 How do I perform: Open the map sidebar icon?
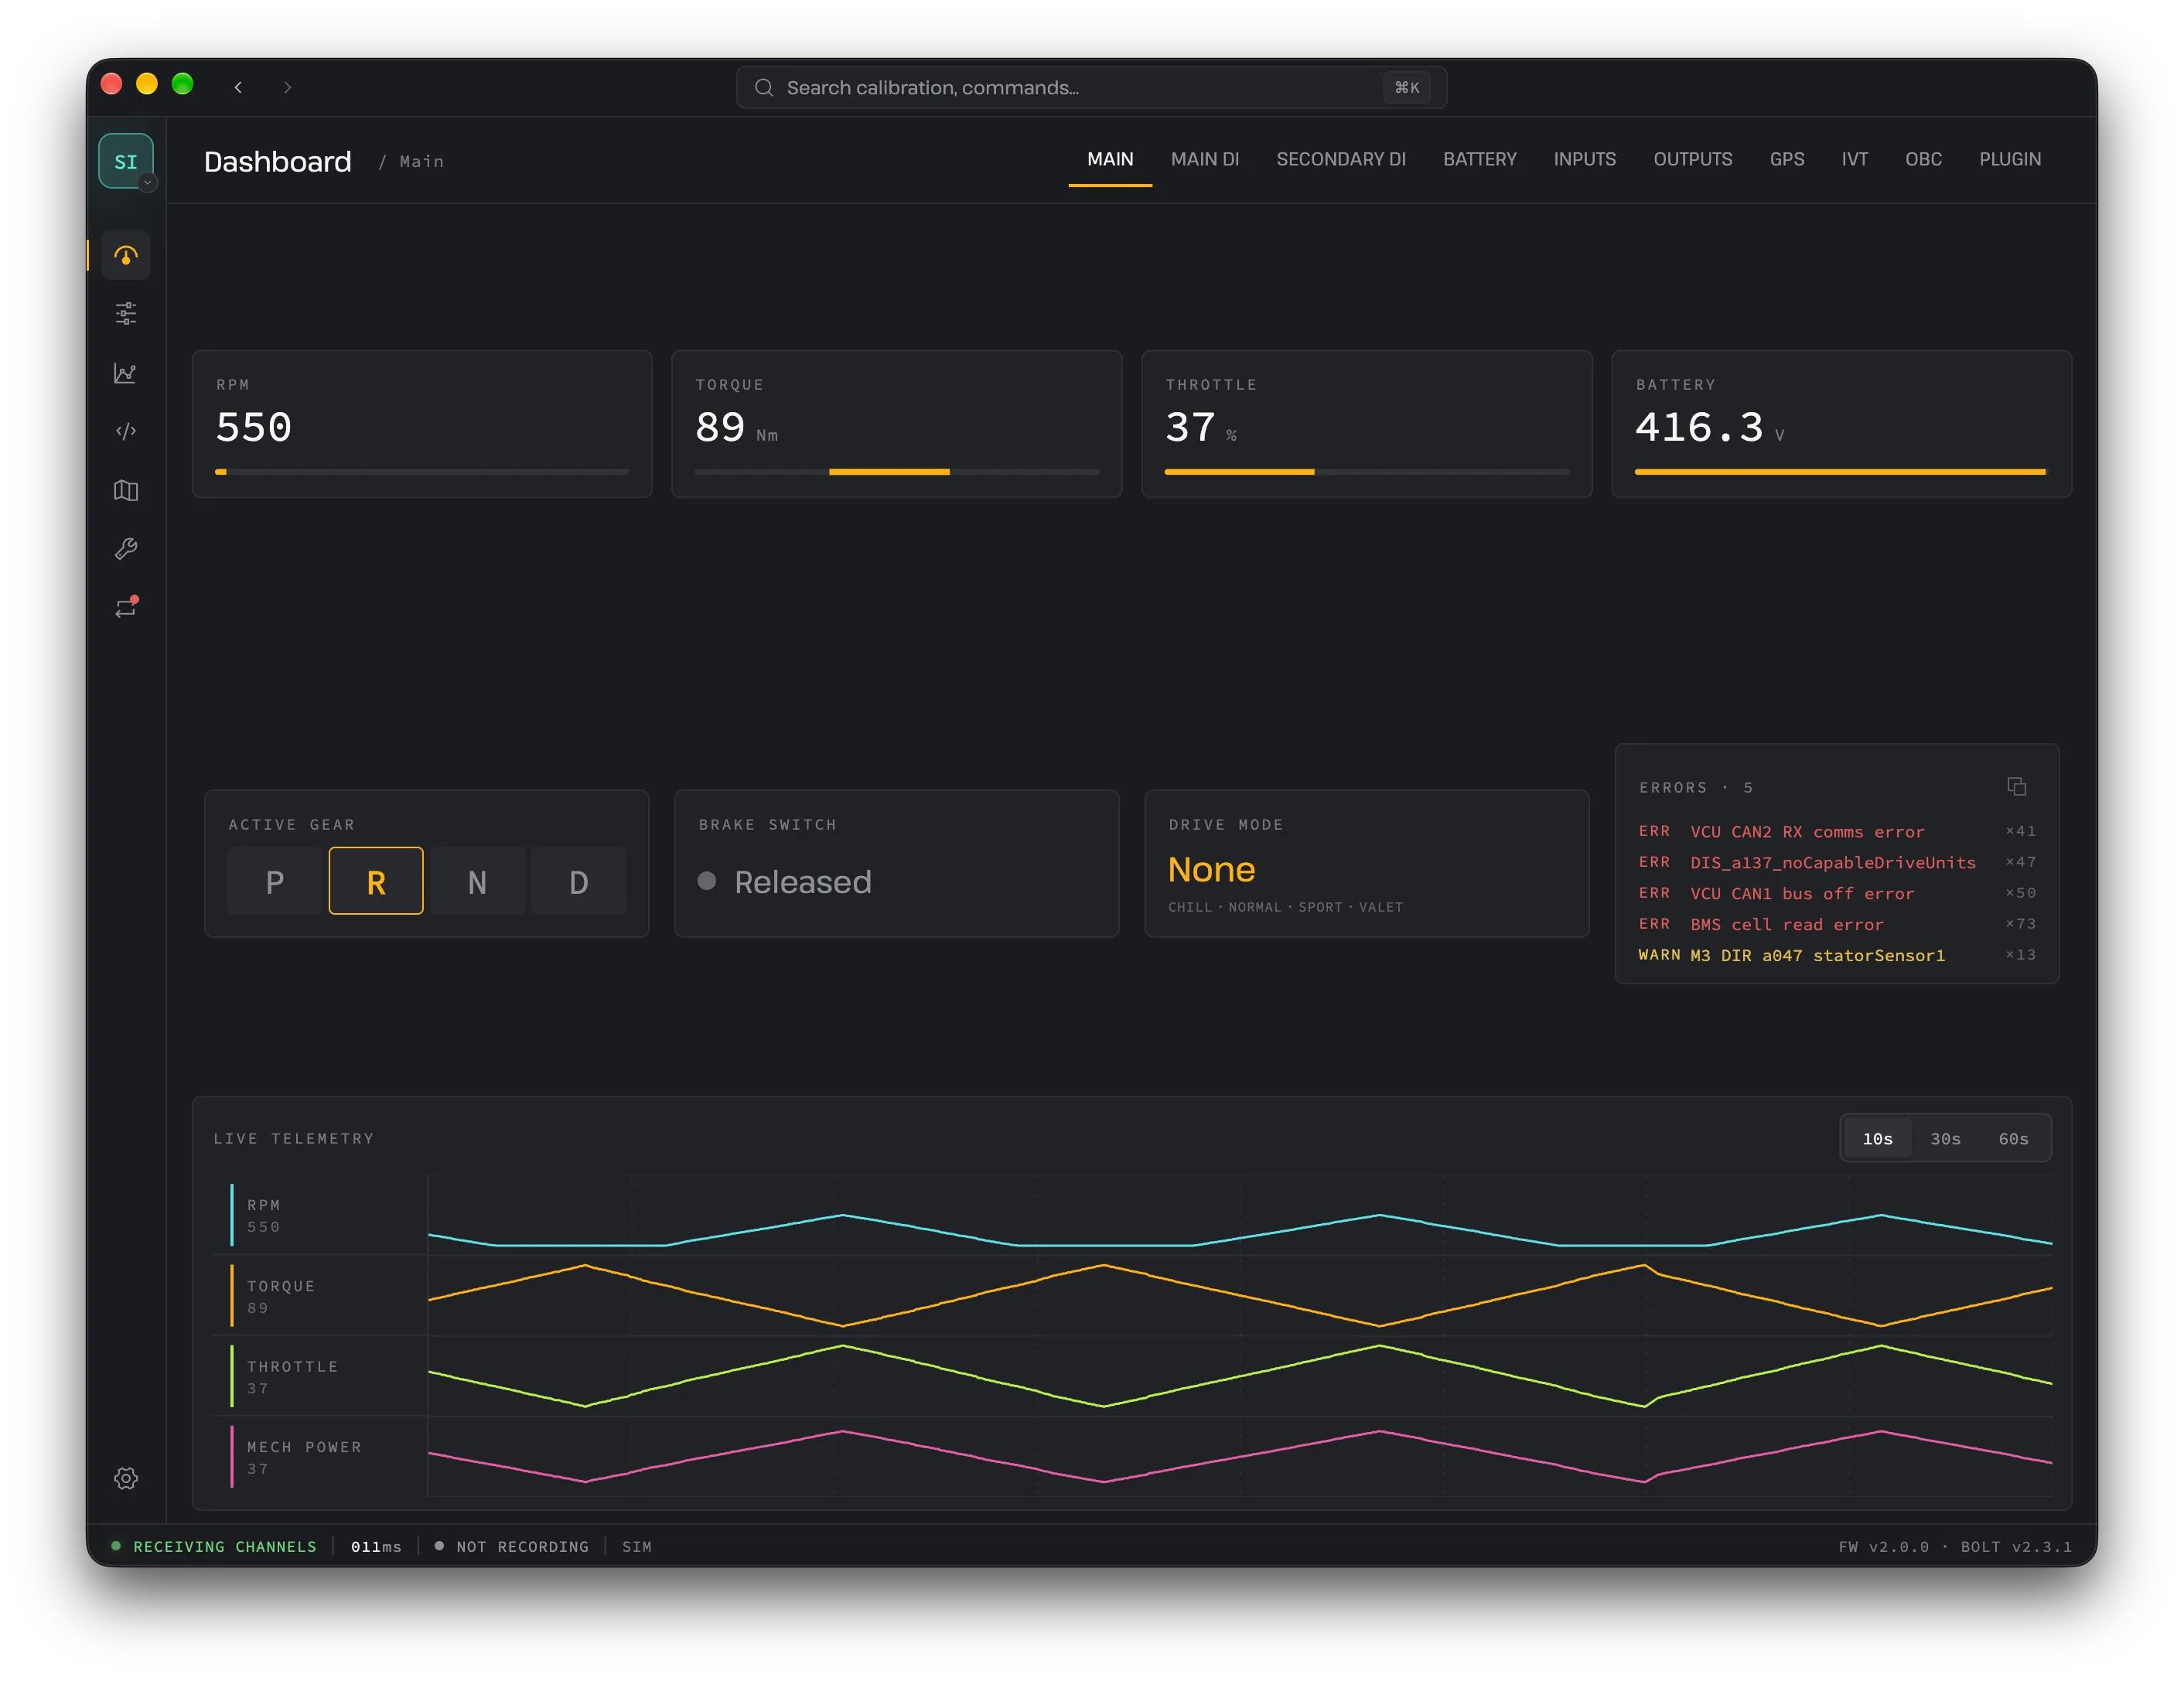[x=126, y=490]
